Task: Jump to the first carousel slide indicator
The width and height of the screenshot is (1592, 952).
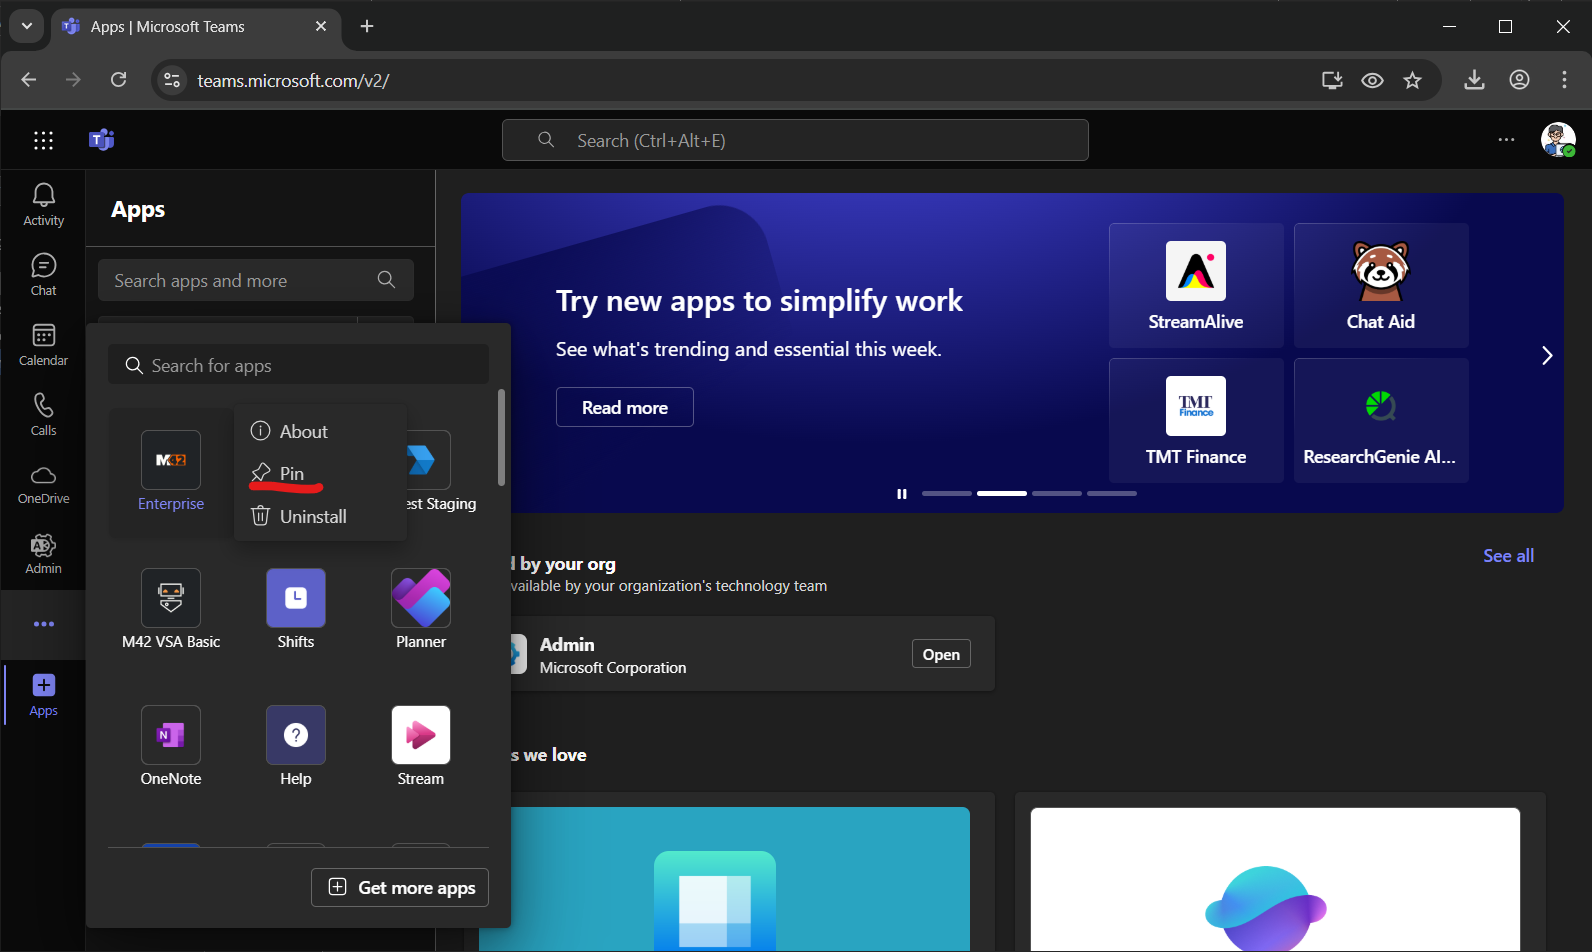Action: tap(947, 493)
